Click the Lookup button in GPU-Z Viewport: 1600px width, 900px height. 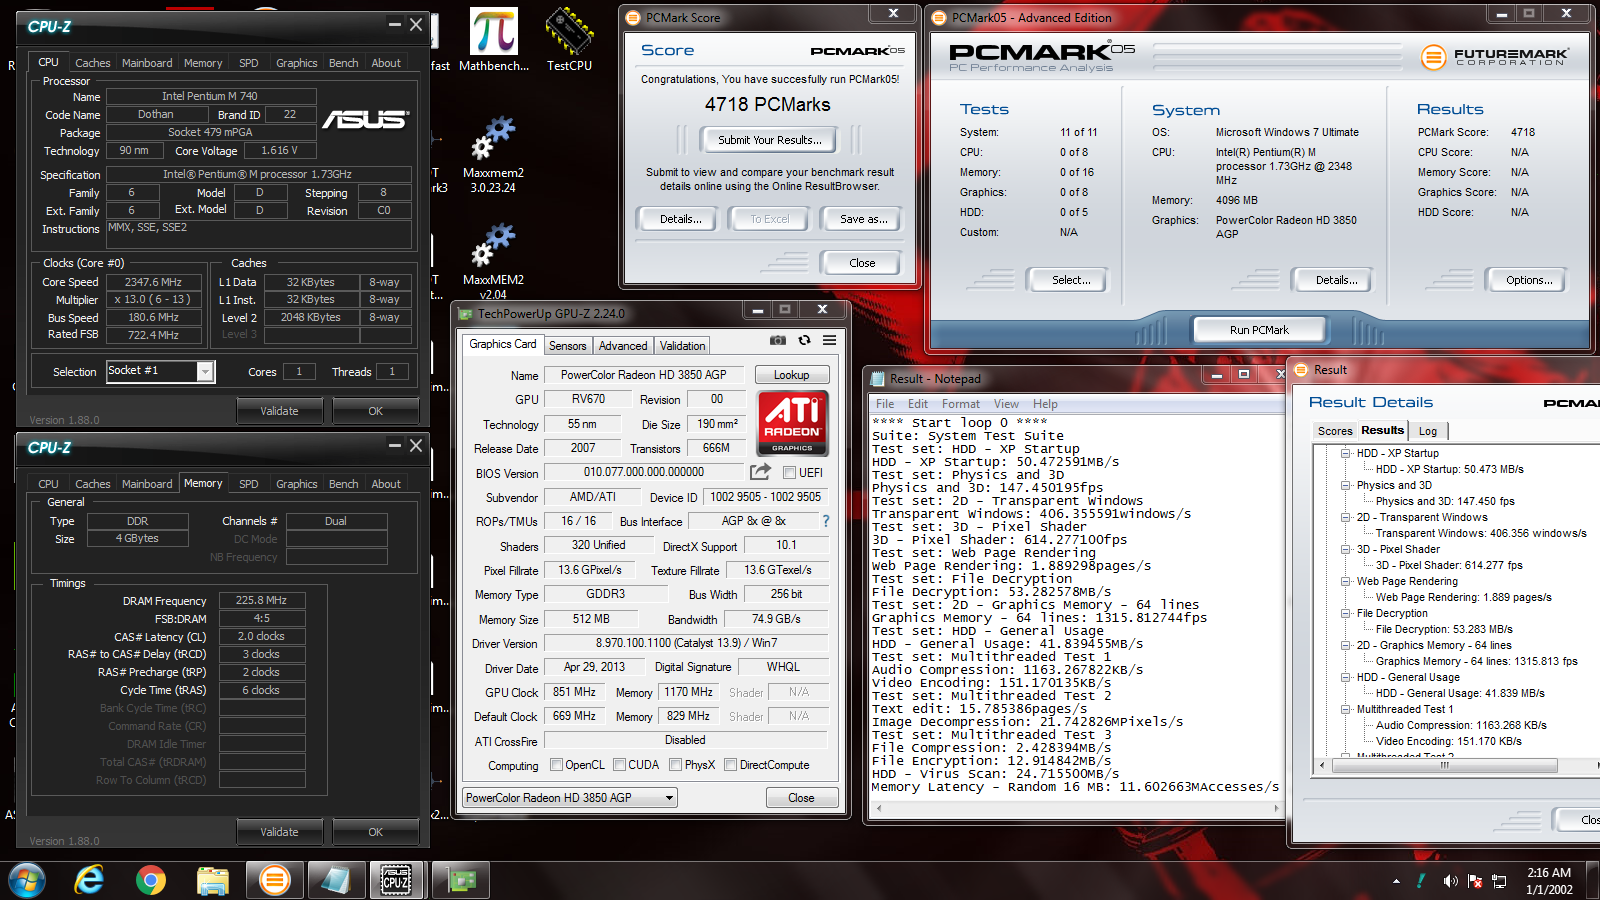point(791,375)
